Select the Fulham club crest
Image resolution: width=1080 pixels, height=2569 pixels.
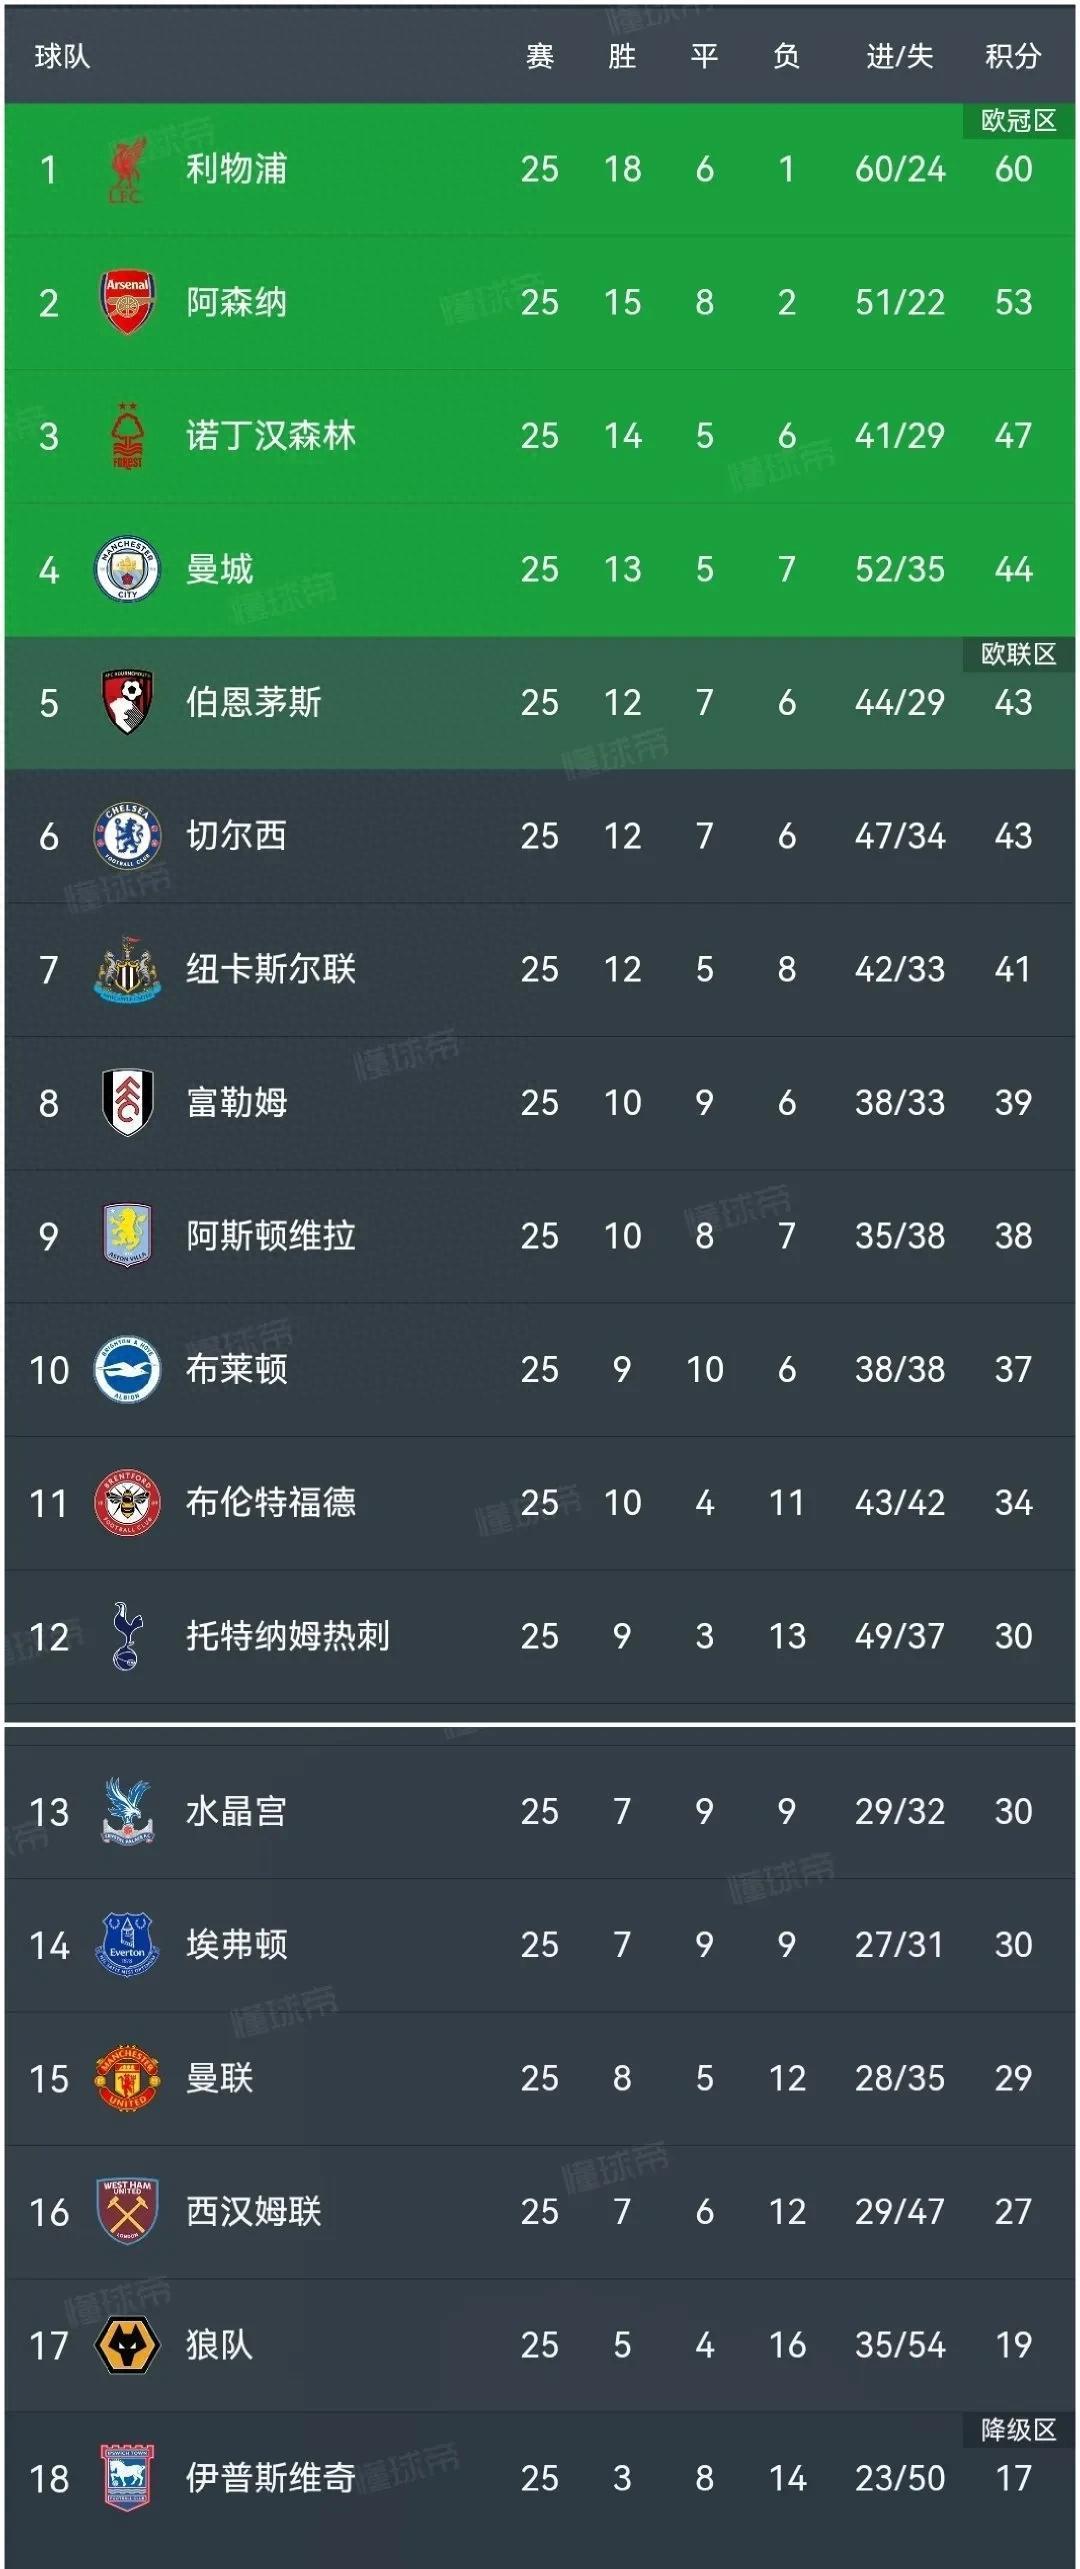[127, 1102]
